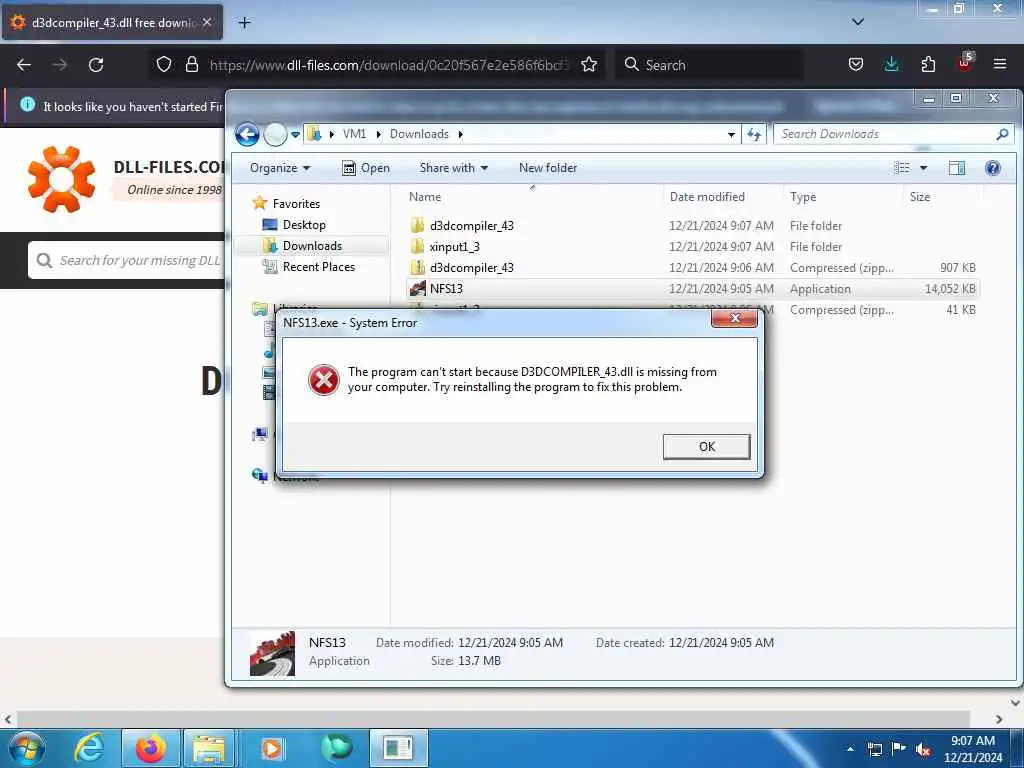Screen dimensions: 1024x768
Task: Click the Favorites heading in navigation pane
Action: (296, 204)
